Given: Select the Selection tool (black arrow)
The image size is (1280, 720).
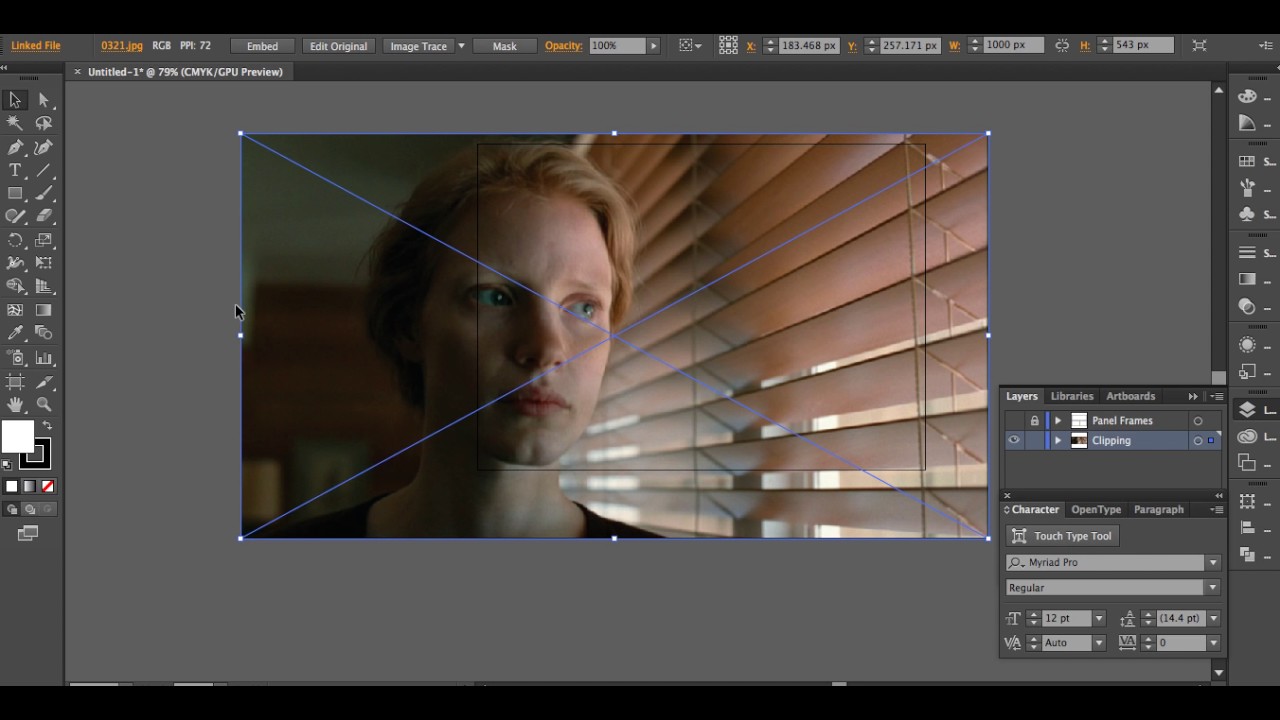Looking at the screenshot, I should [x=15, y=100].
